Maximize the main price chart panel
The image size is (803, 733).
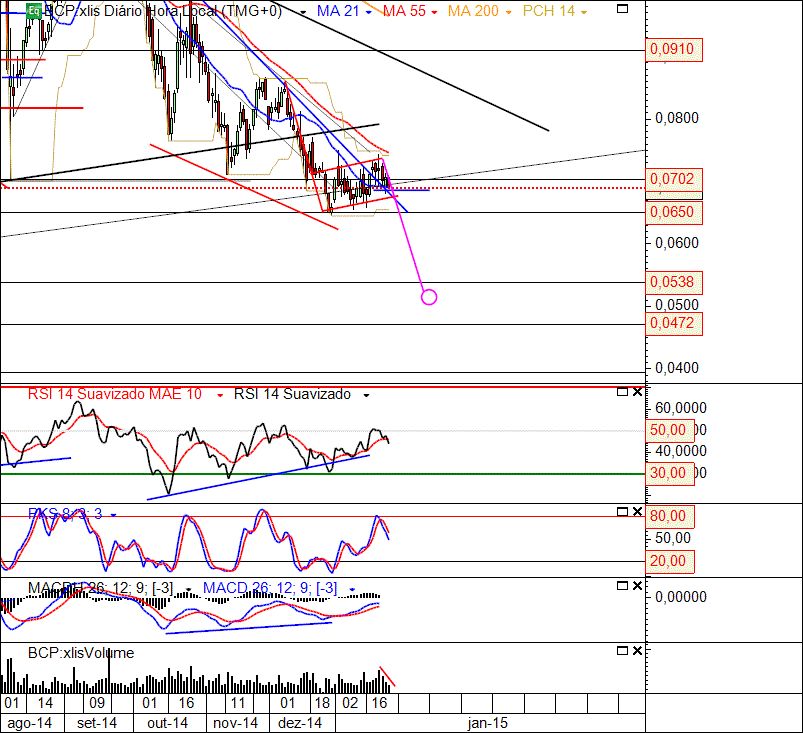tap(622, 9)
